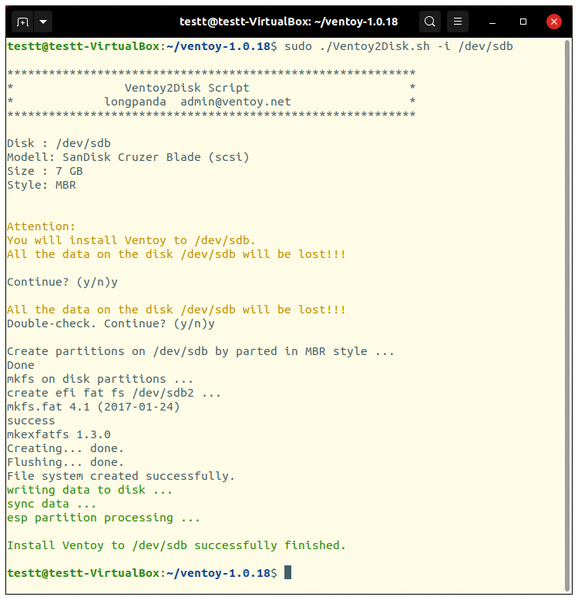
Task: Click the Double-check. Continue? prompt line
Action: tap(111, 324)
